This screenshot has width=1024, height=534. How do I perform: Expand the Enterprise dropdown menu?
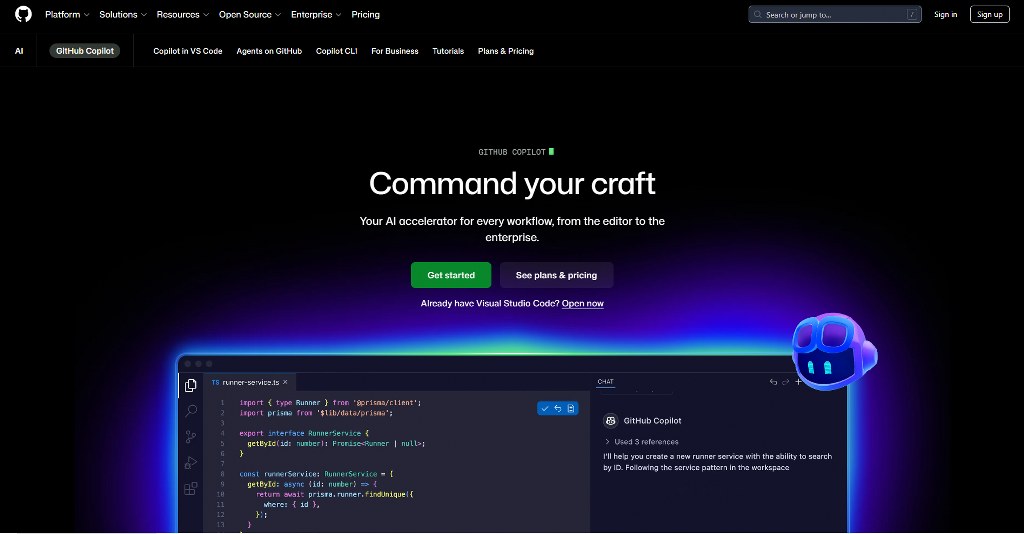point(316,14)
